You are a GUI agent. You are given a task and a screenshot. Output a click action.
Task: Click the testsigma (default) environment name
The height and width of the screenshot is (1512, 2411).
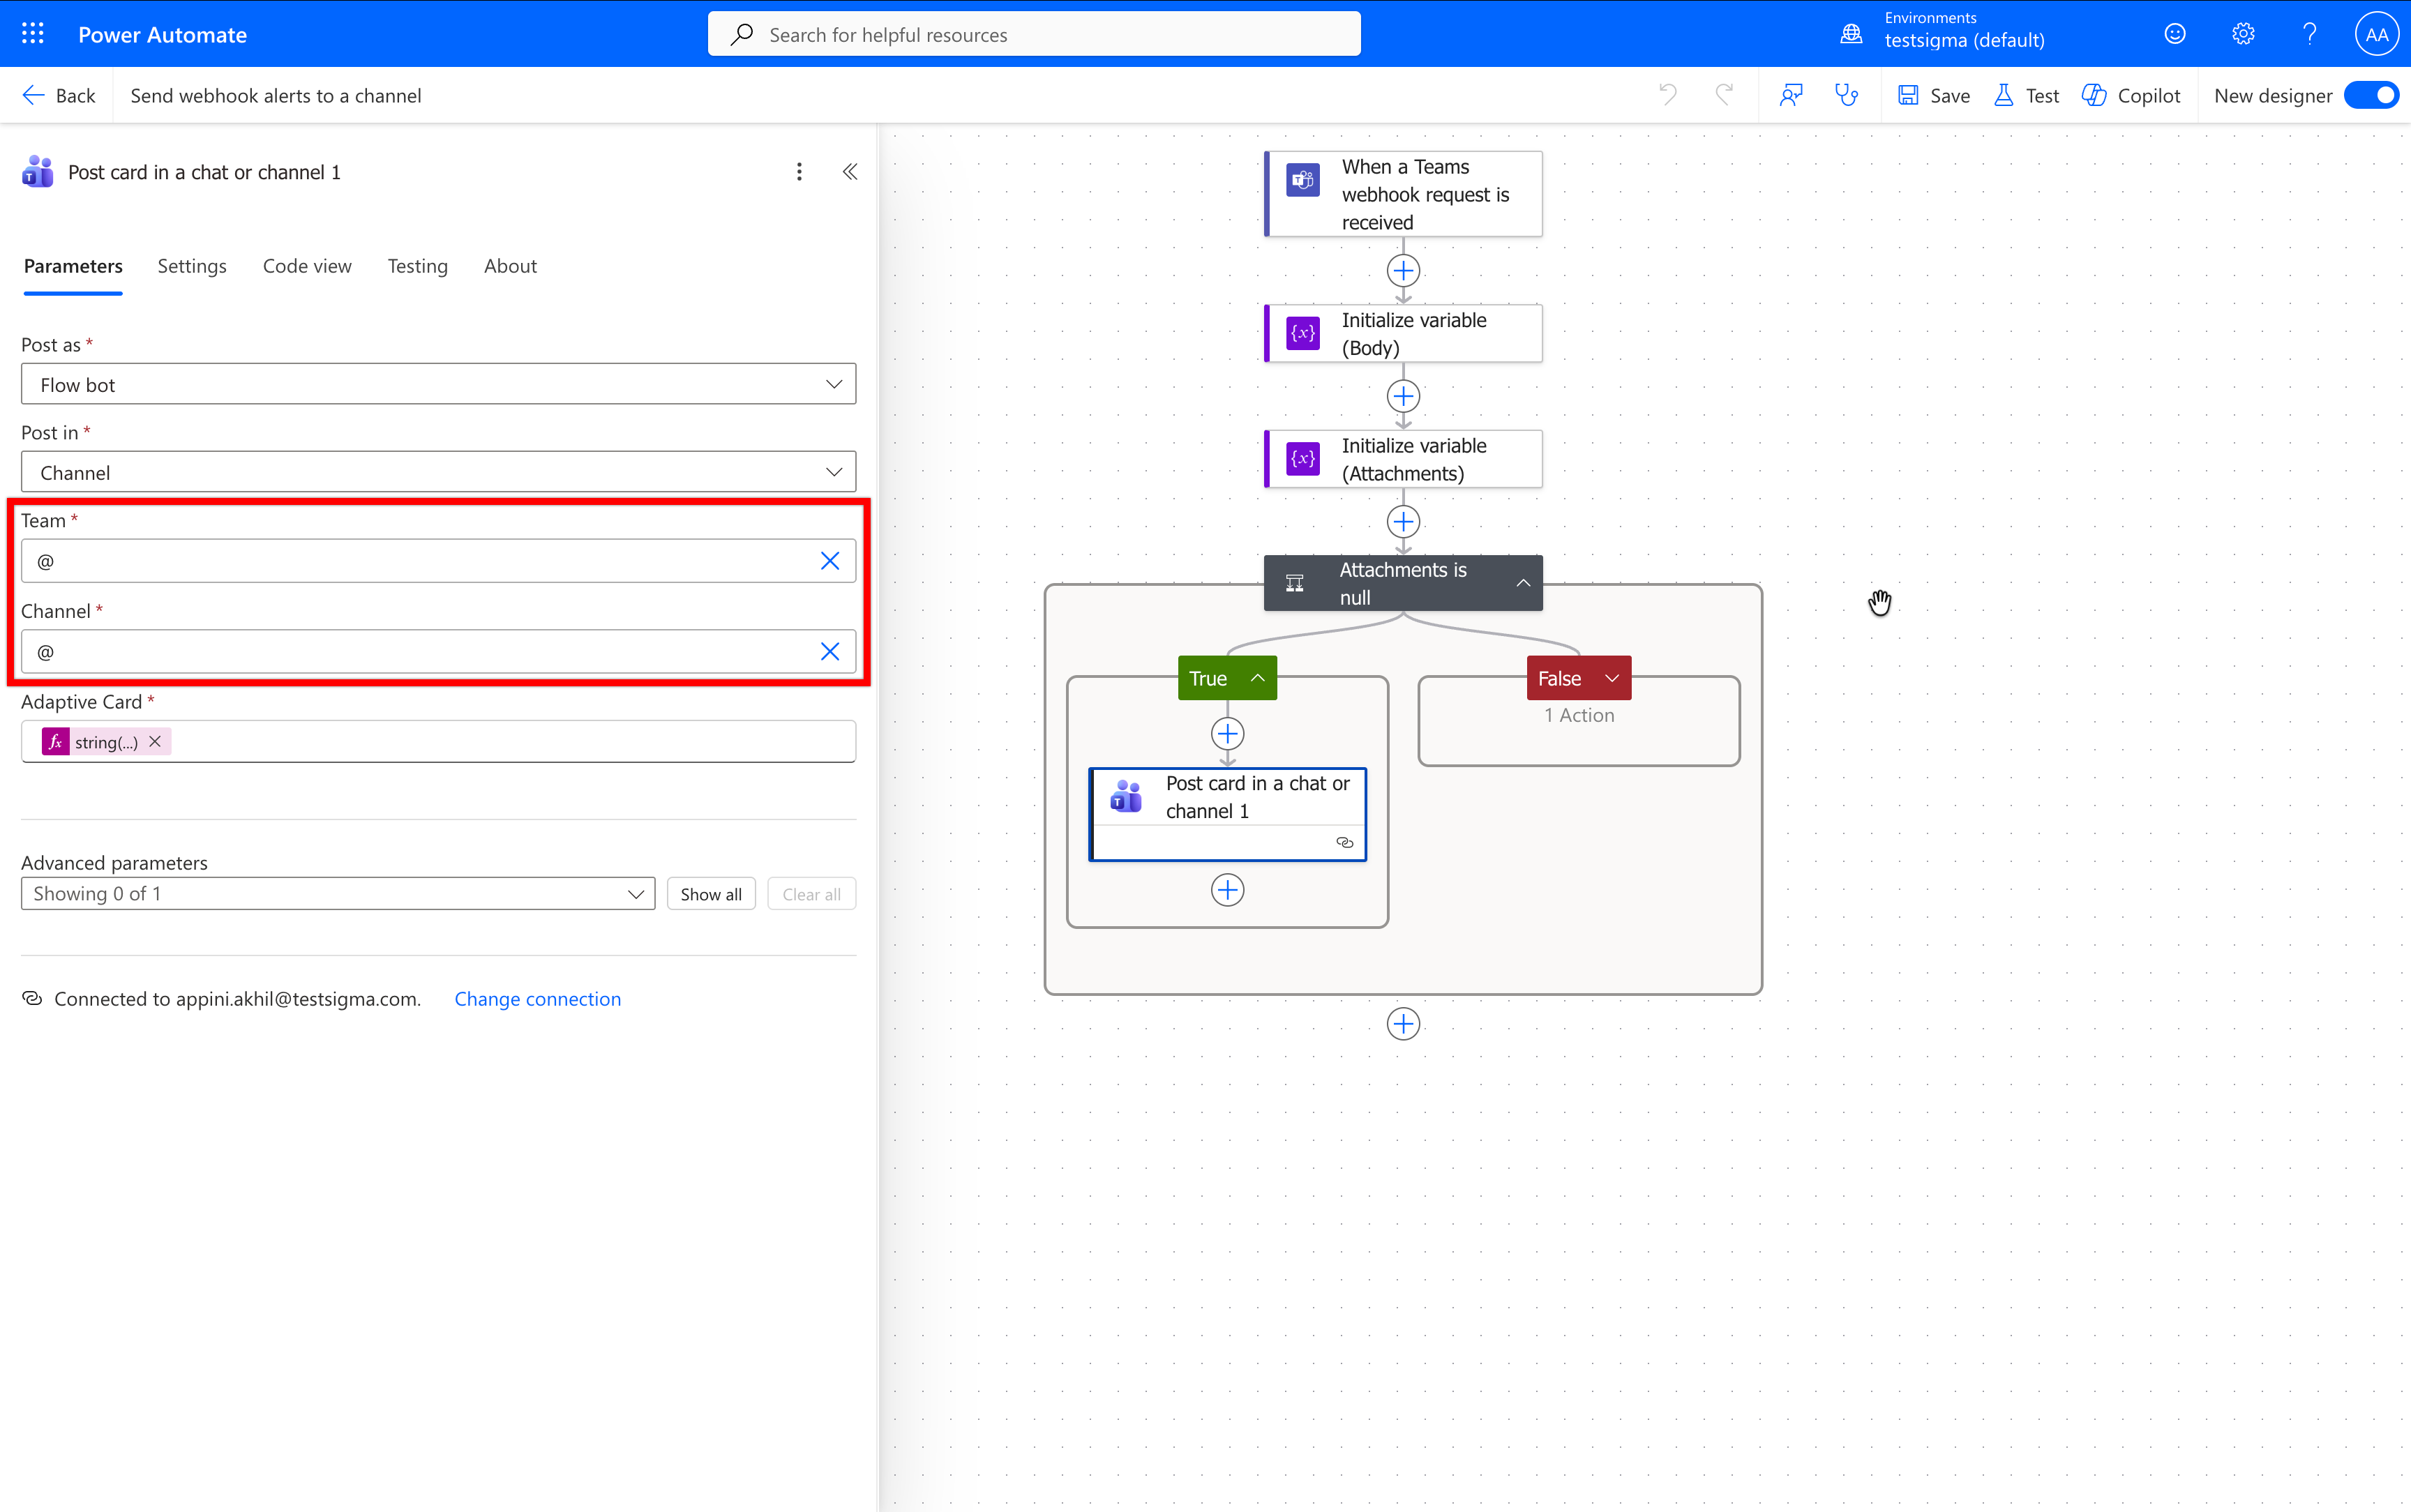1964,40
